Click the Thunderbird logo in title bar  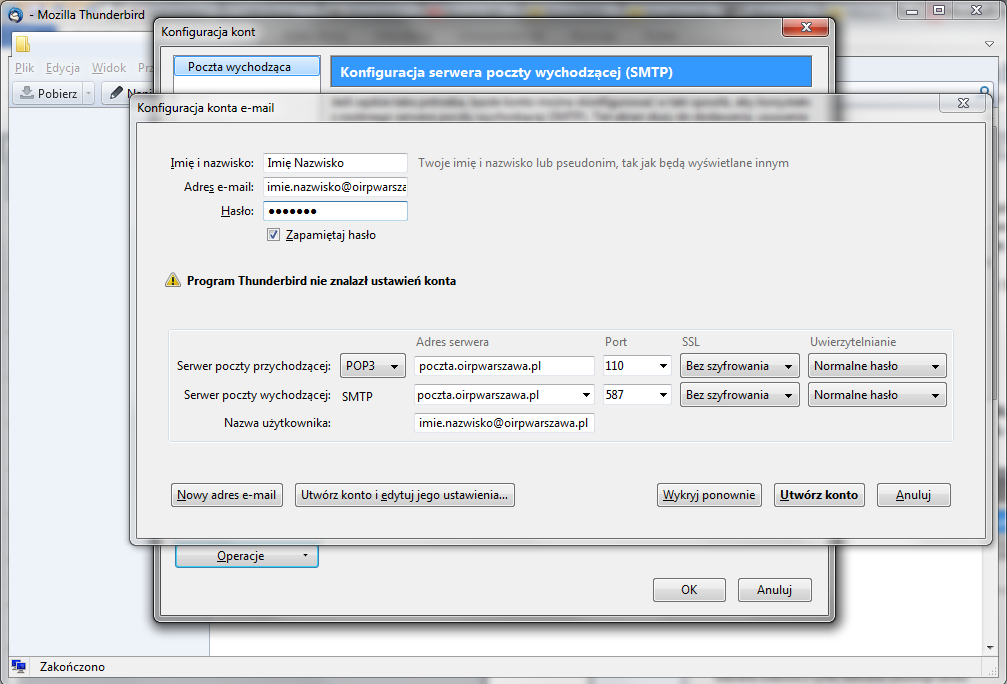click(x=15, y=14)
